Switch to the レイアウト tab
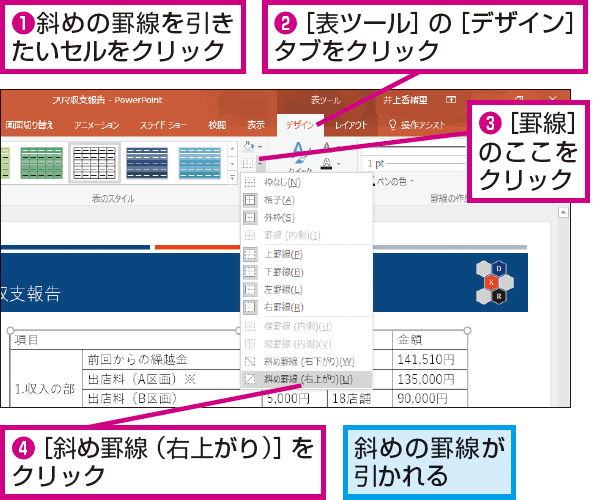The width and height of the screenshot is (600, 500). (x=351, y=125)
